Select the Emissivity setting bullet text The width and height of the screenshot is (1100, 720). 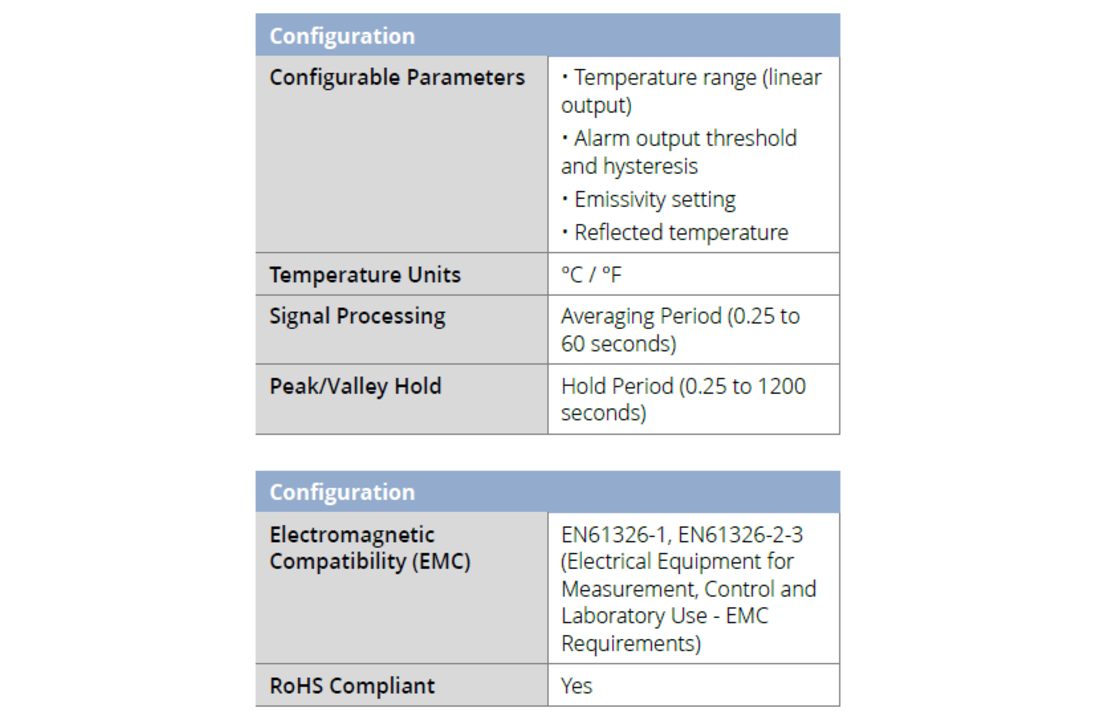tap(648, 200)
